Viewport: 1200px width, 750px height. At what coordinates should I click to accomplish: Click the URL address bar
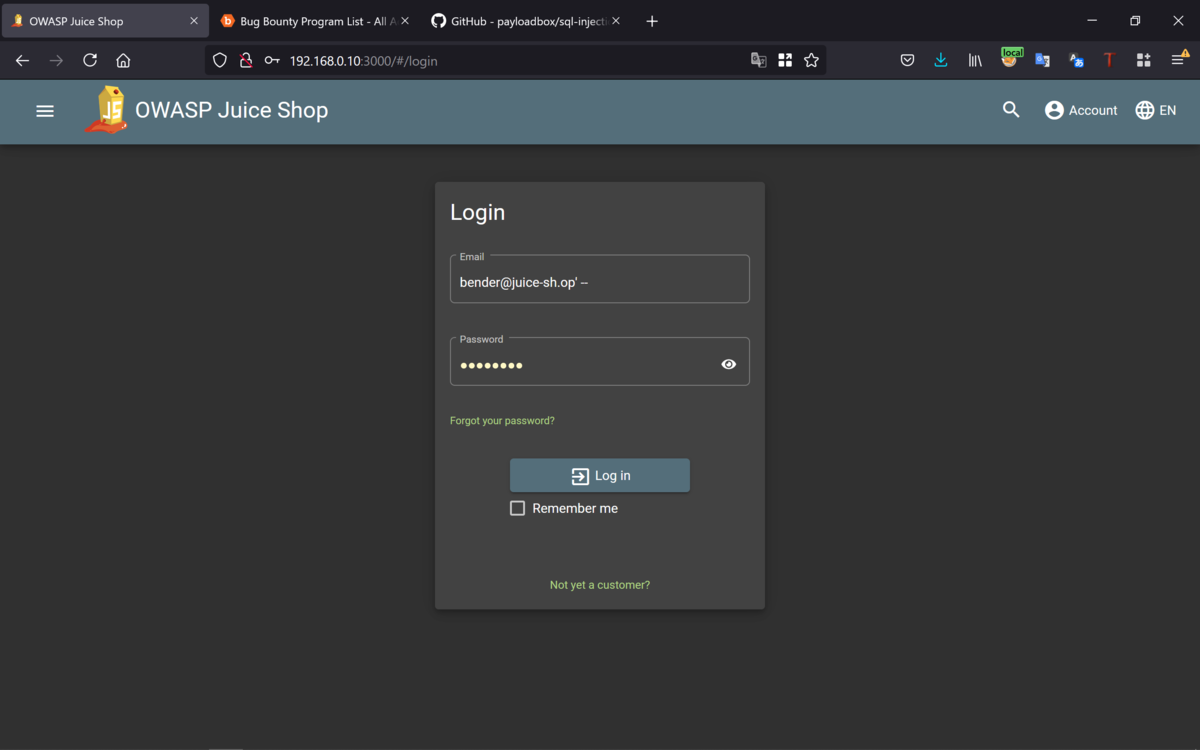(x=515, y=60)
